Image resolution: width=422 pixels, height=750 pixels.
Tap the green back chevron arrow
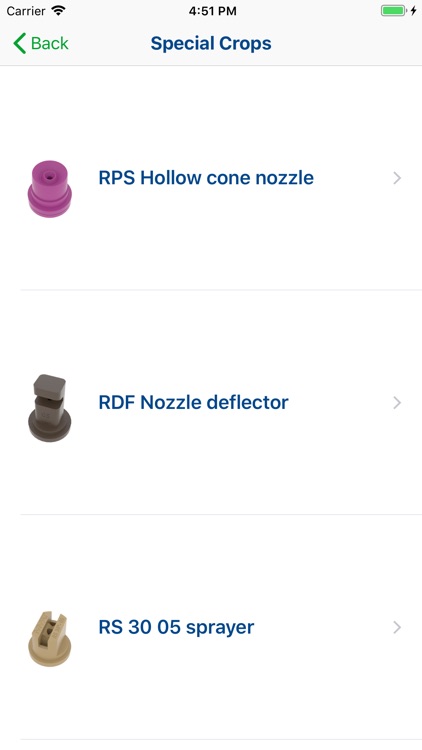tap(20, 44)
